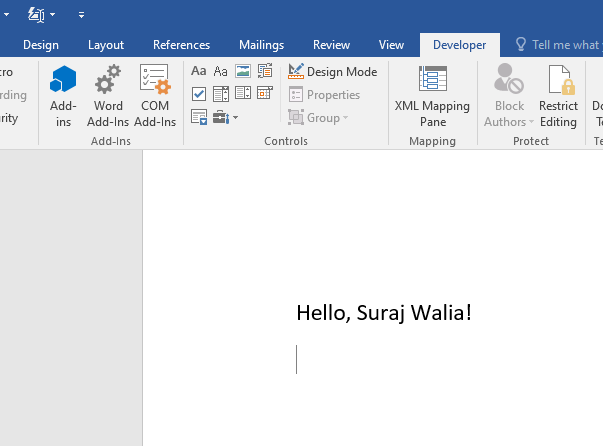Click the Tell me search box

562,45
